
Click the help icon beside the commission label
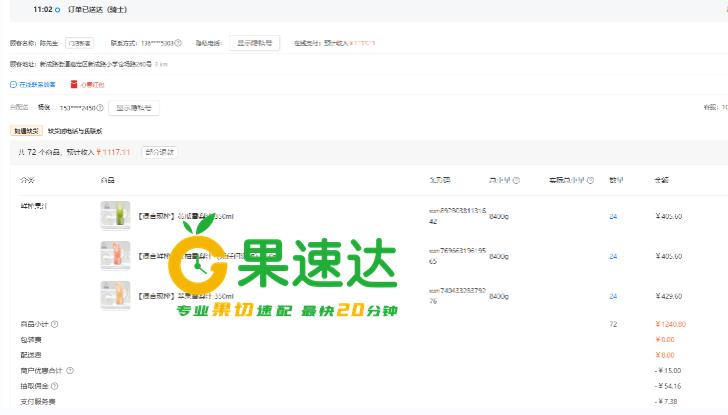click(54, 386)
